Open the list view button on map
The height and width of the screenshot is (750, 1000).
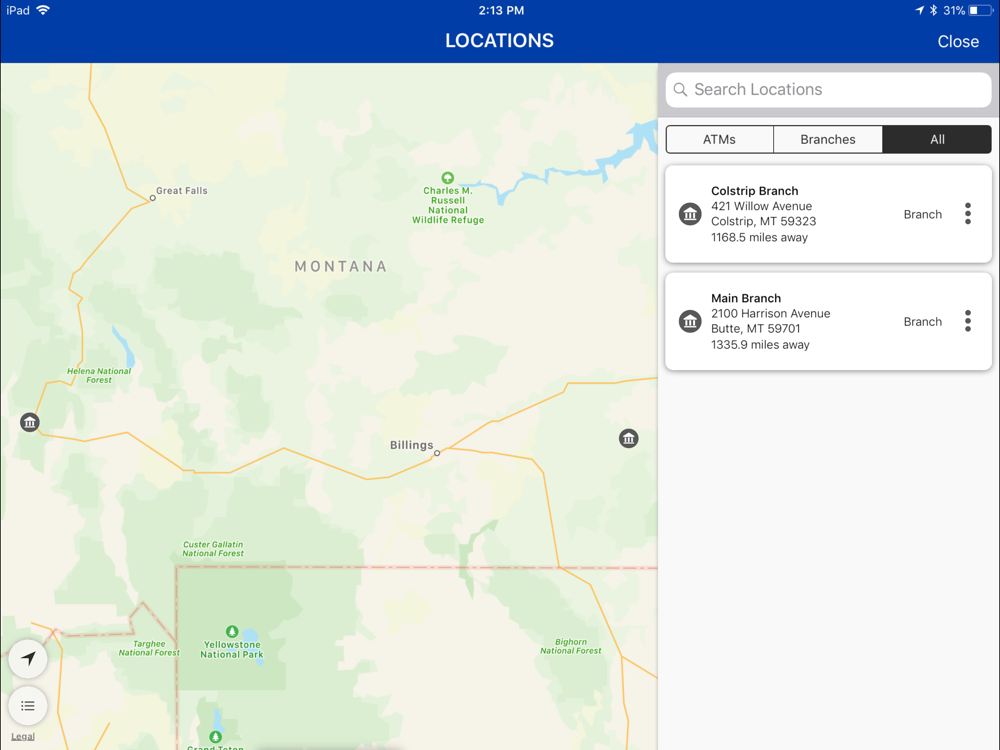pos(27,705)
